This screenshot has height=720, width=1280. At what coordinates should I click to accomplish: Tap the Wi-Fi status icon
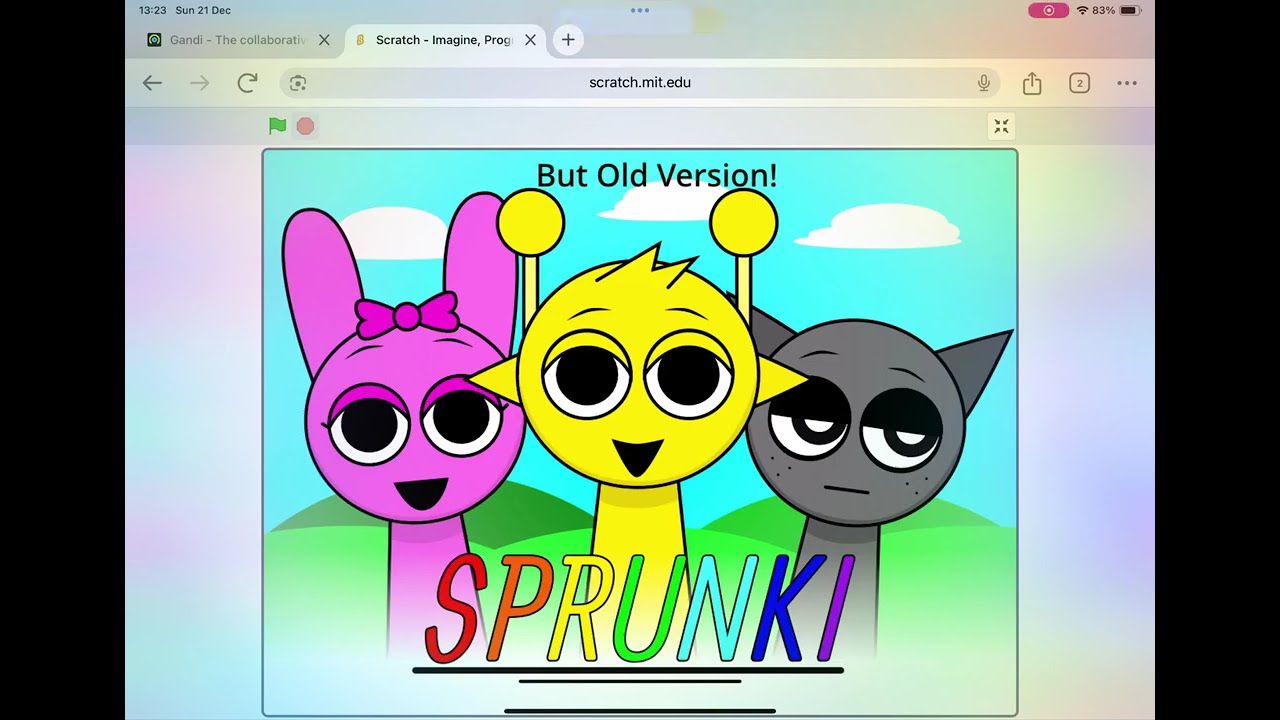pos(1082,10)
